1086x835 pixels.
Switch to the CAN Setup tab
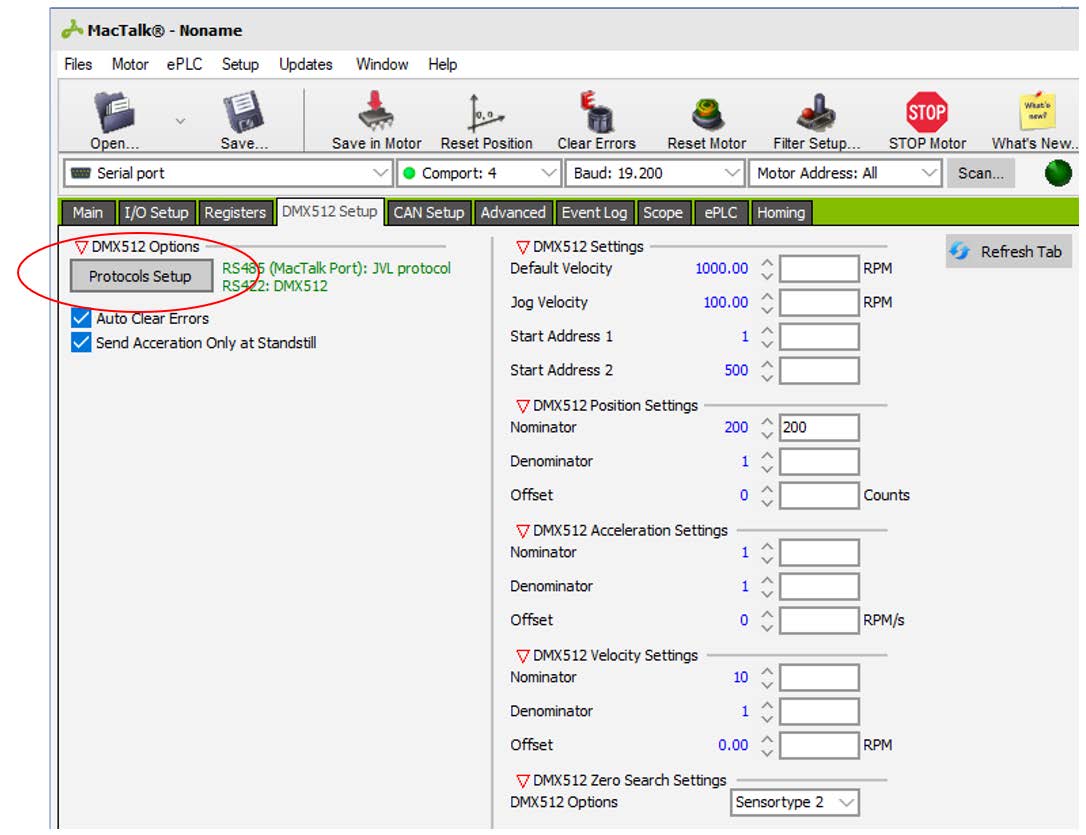pyautogui.click(x=429, y=213)
